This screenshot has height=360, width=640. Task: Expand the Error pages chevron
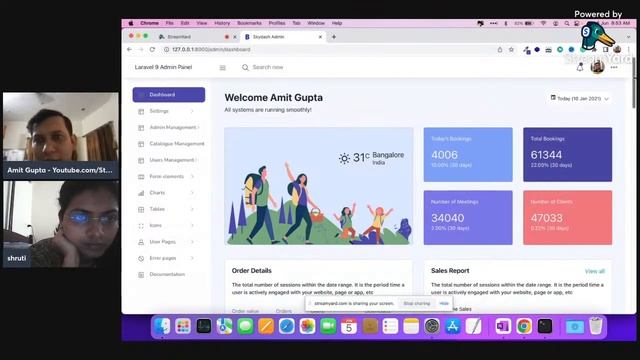pyautogui.click(x=192, y=258)
